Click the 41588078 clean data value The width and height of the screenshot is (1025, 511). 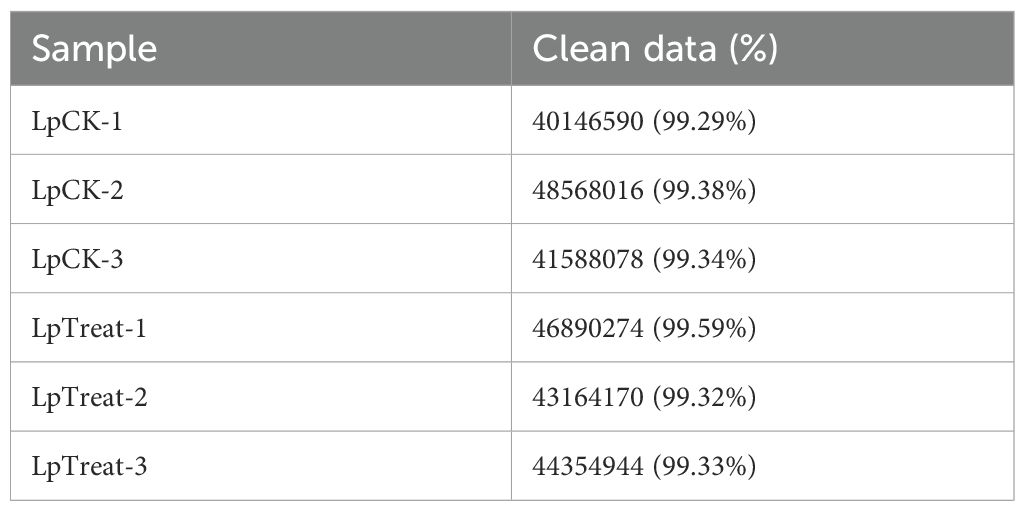pos(588,259)
